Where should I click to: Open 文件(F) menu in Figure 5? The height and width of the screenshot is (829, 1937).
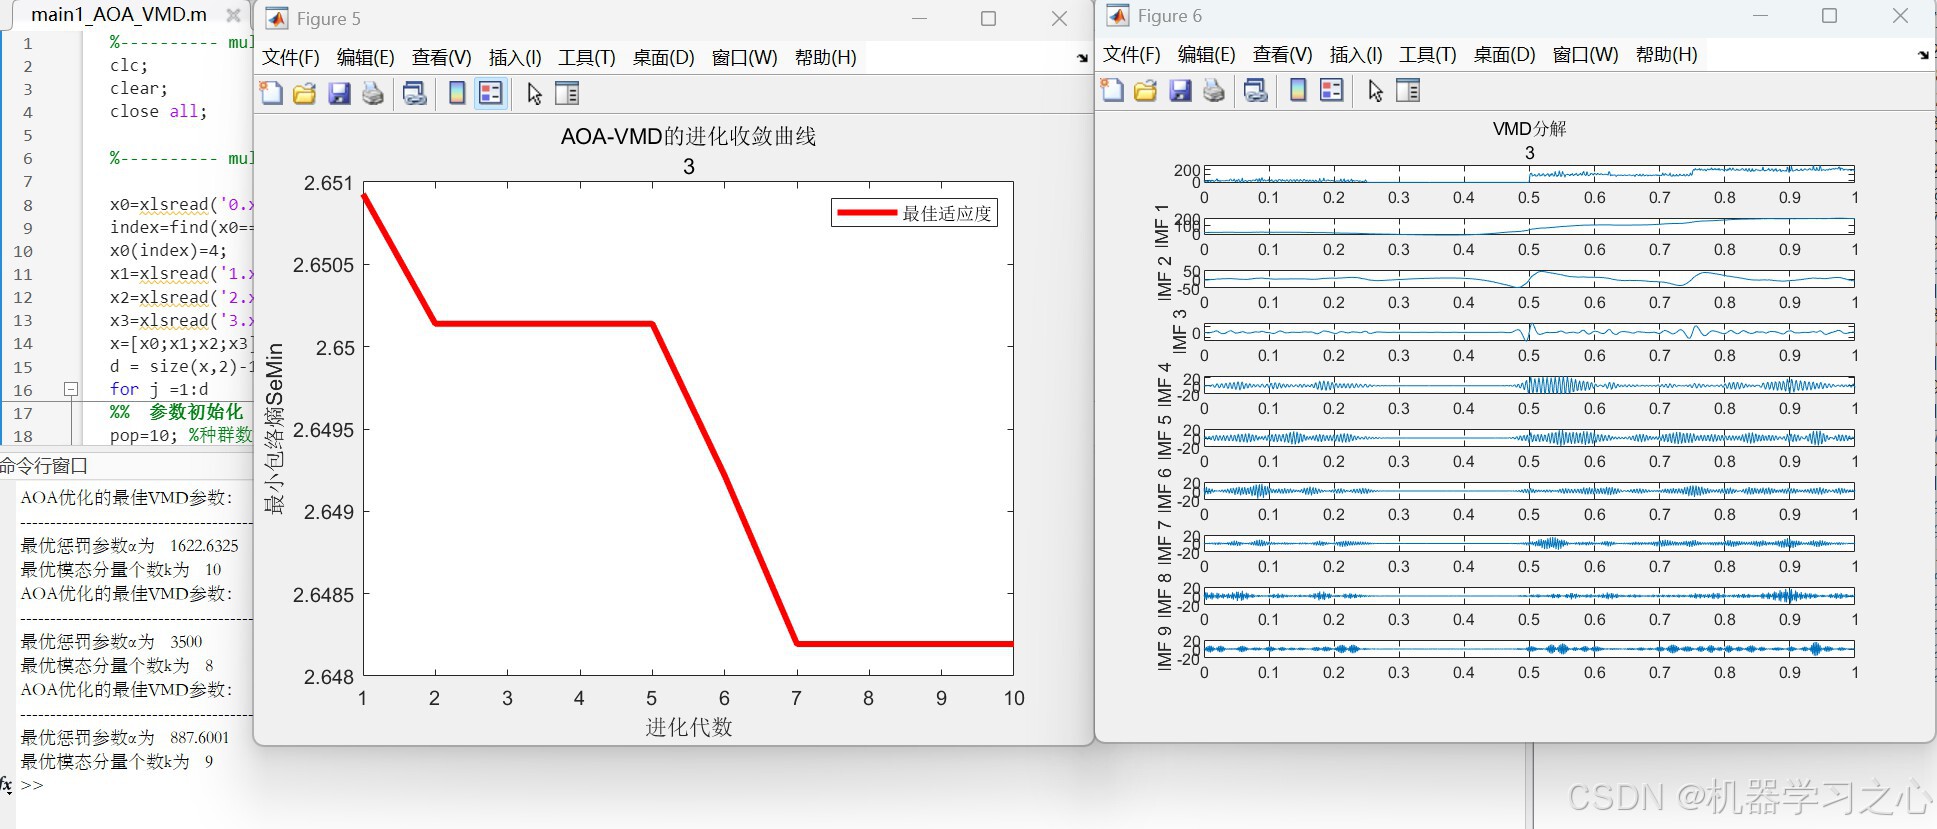point(291,58)
